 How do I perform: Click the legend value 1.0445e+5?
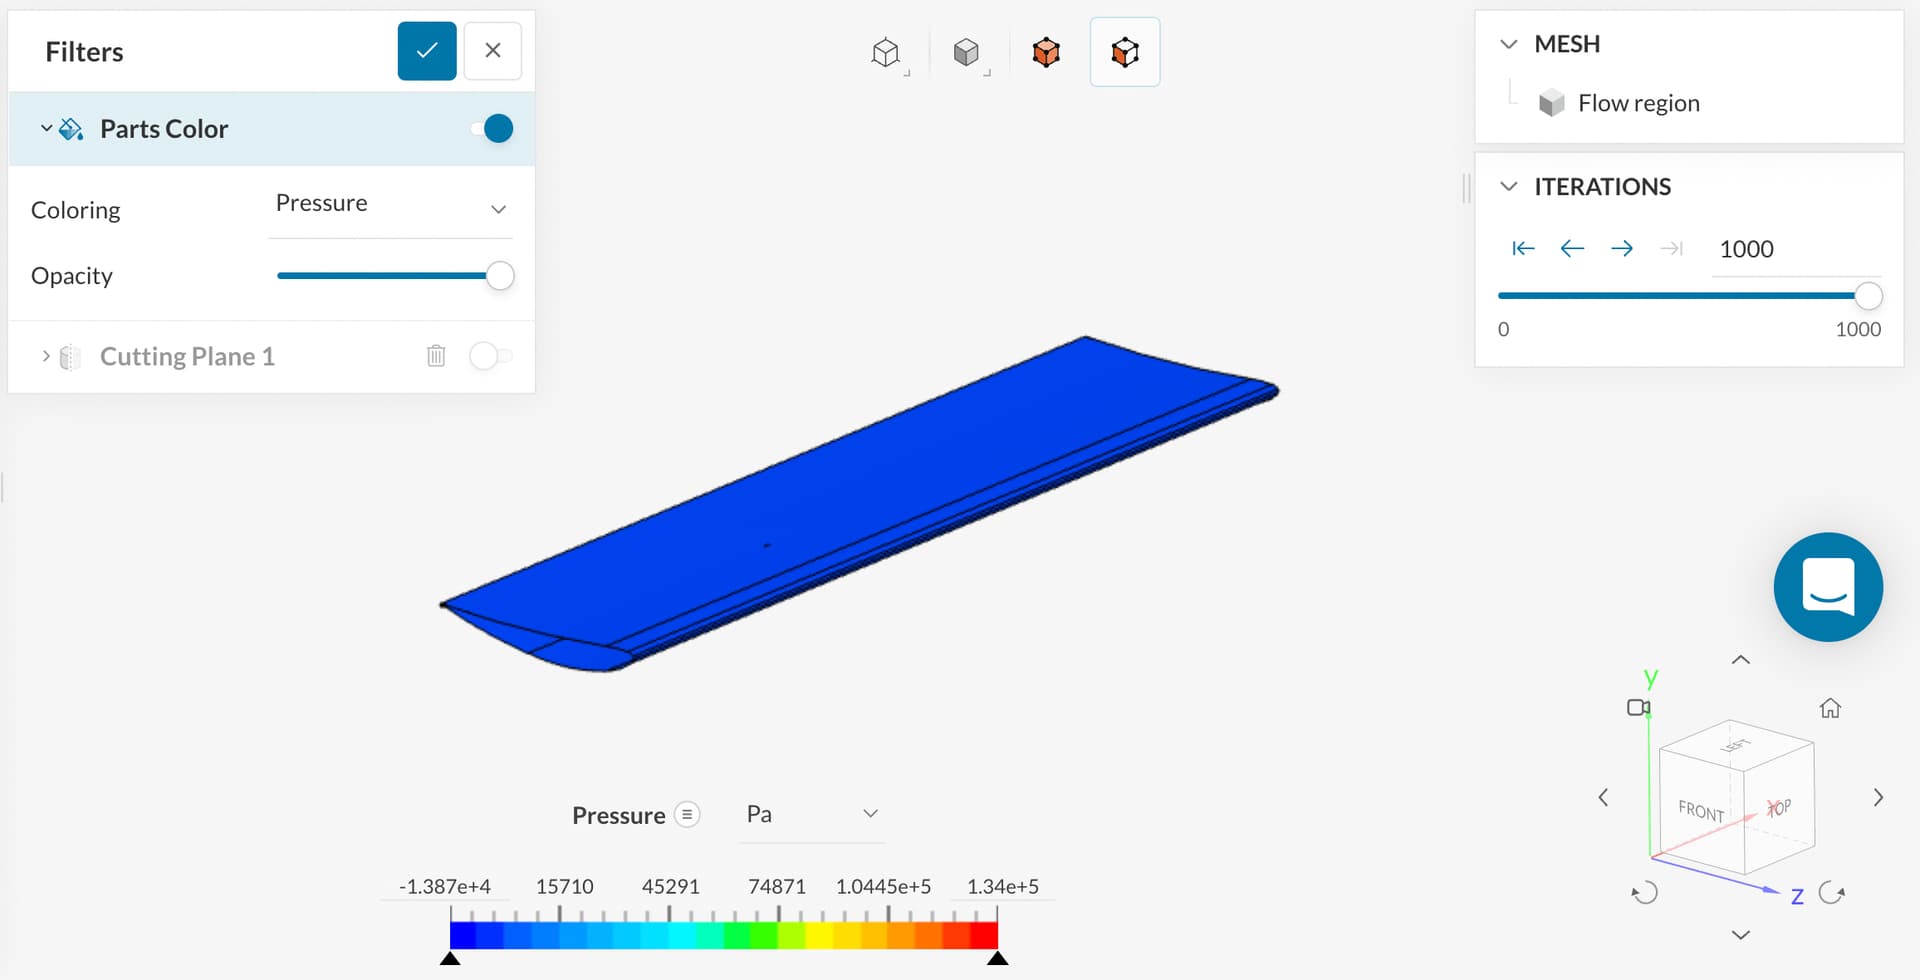(884, 886)
